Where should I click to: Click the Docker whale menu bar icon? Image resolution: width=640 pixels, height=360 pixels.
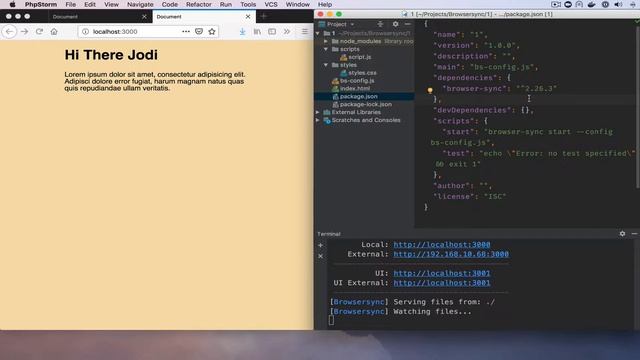click(x=591, y=4)
